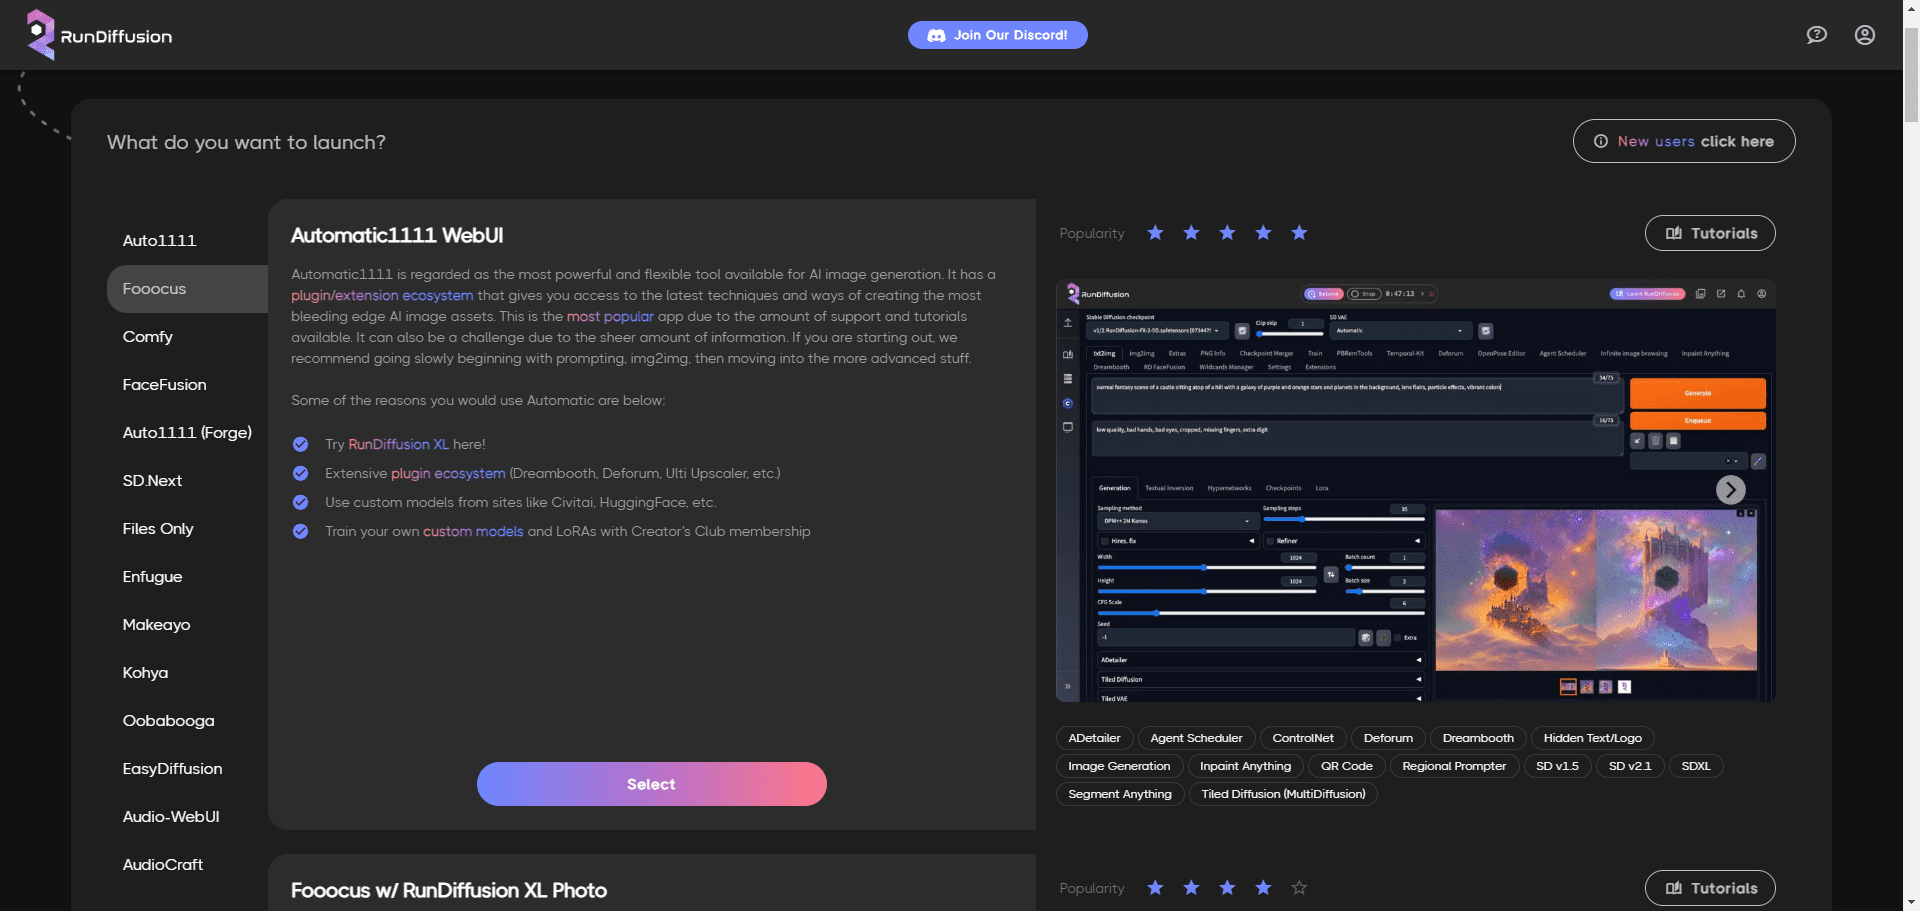Click the Join Our Discord button
1920x911 pixels.
[x=997, y=35]
